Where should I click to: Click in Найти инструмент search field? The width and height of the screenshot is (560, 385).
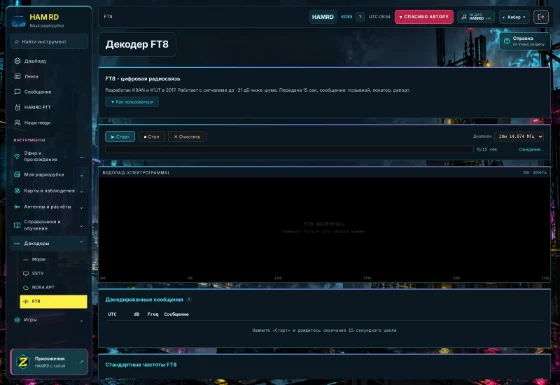click(49, 42)
